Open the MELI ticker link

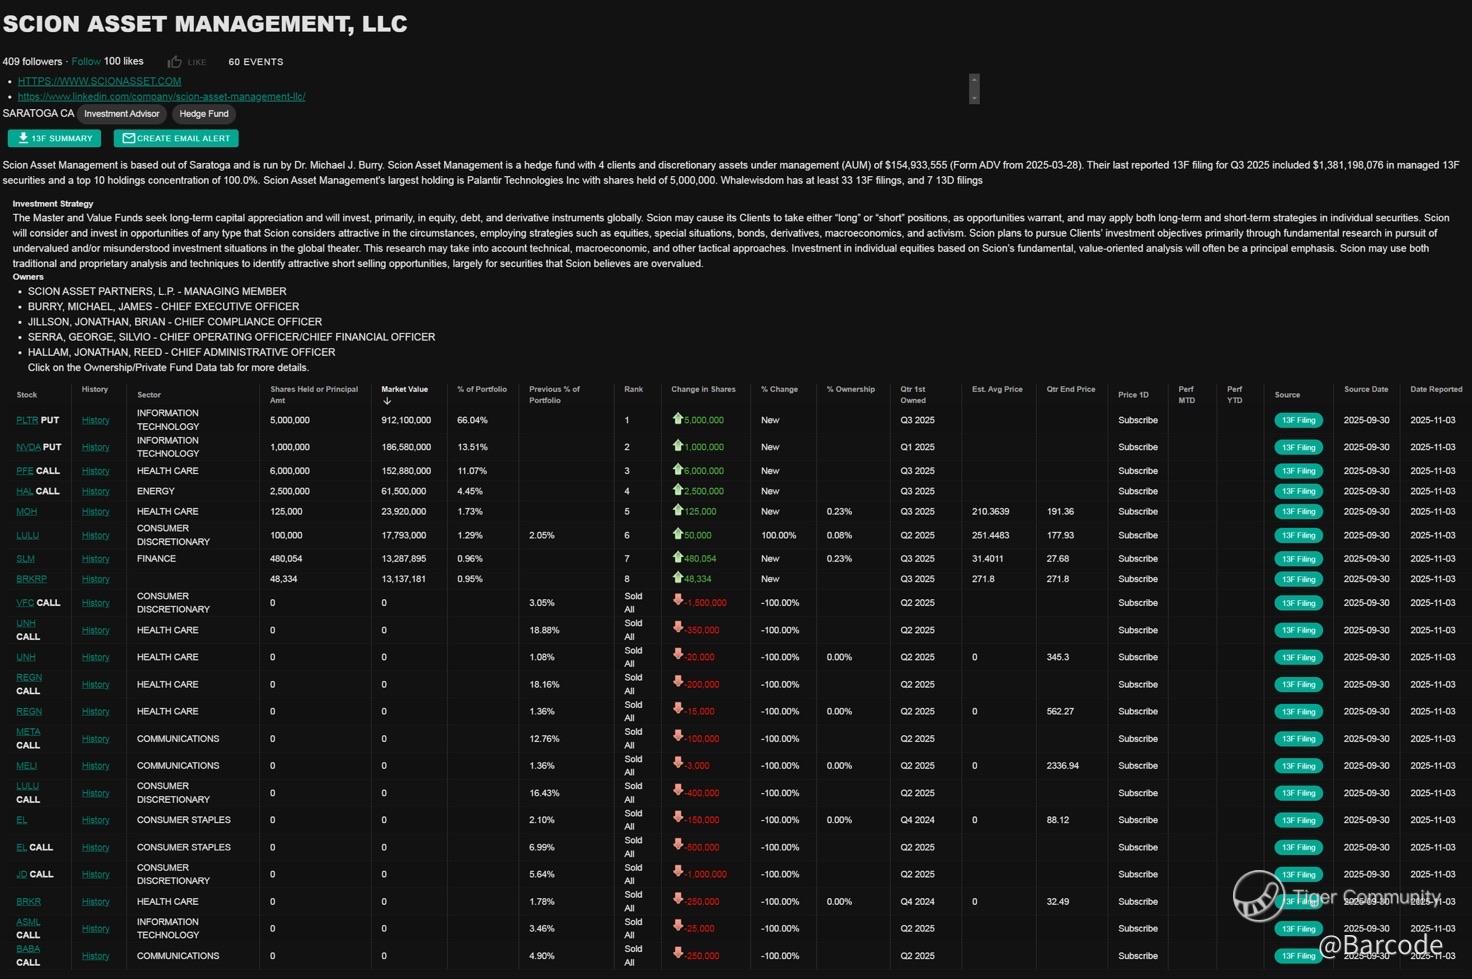coord(27,766)
